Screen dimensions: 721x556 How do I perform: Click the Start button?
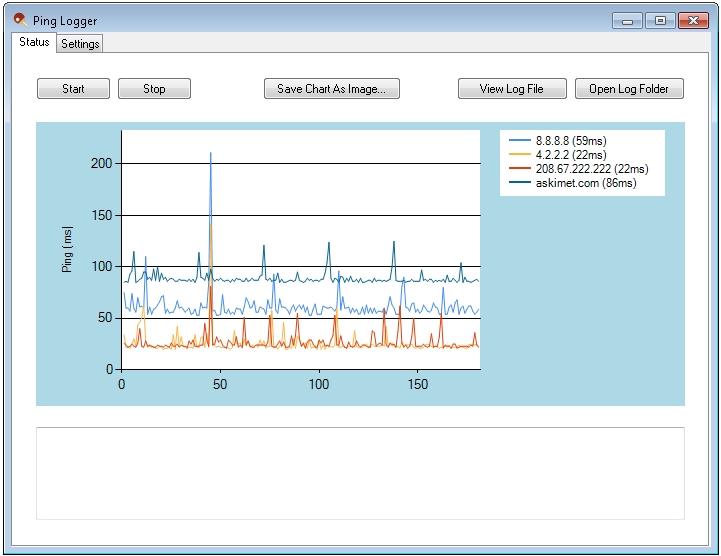coord(74,89)
